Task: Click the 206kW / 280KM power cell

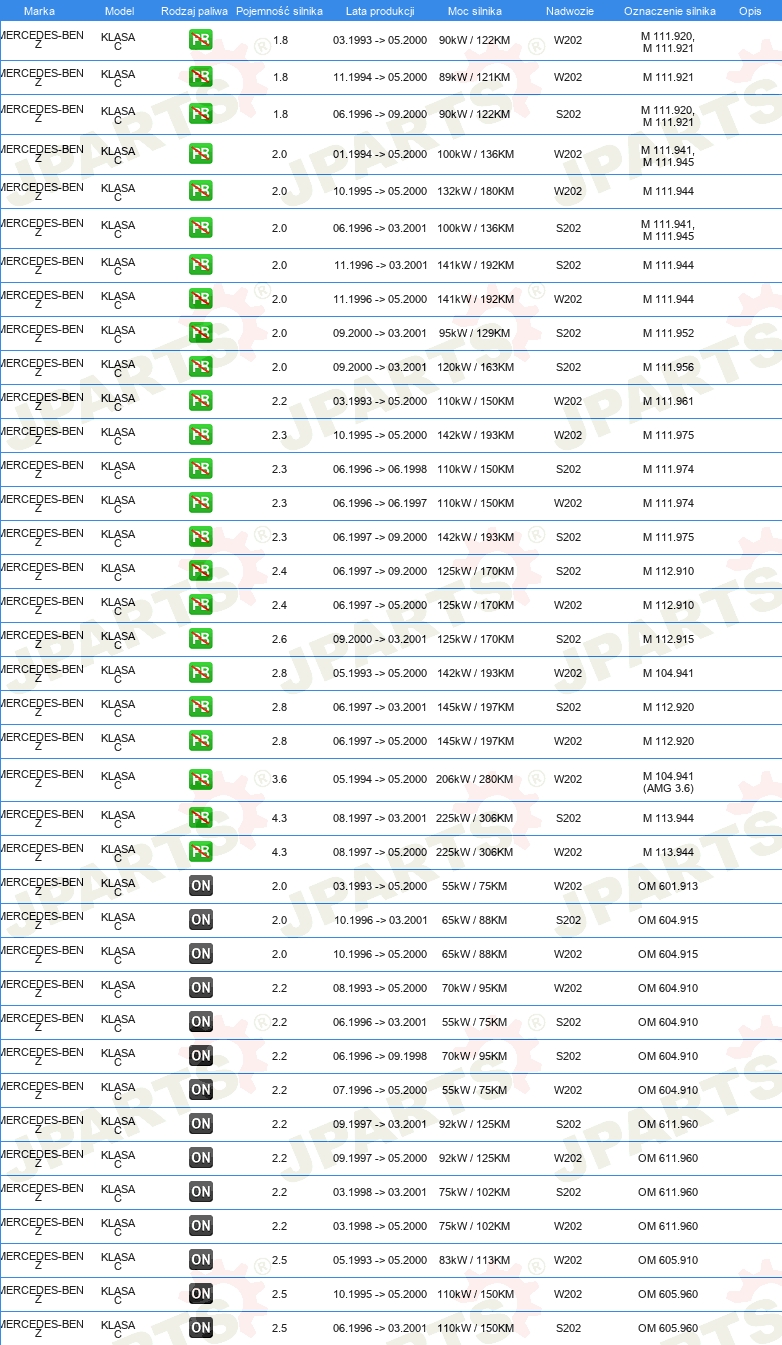Action: click(x=475, y=779)
